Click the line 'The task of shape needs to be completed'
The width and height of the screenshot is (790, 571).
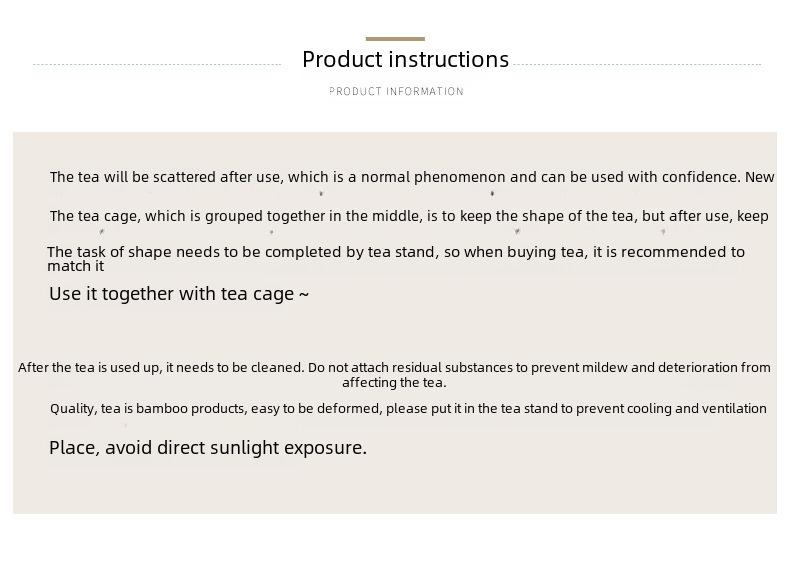point(396,251)
